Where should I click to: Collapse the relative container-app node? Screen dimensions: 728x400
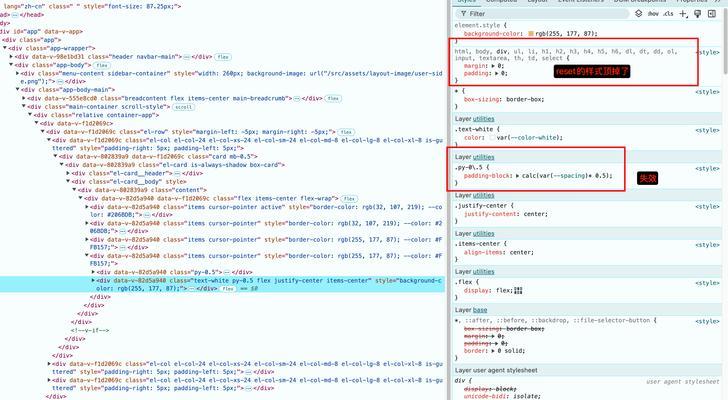point(30,115)
